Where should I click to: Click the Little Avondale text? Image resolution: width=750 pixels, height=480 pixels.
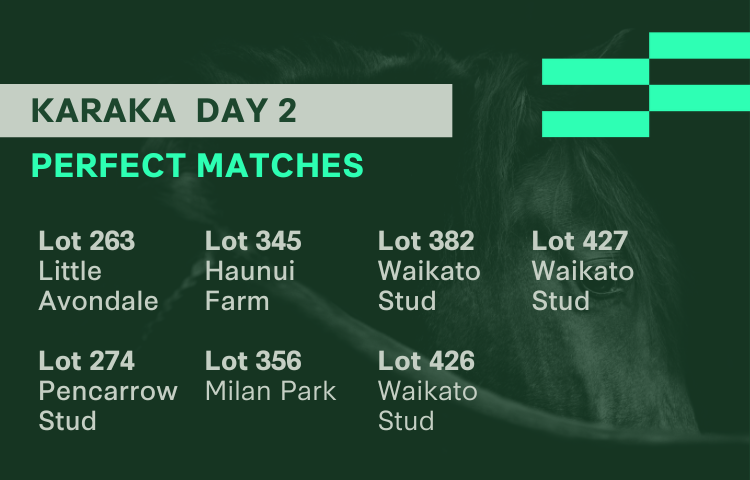pyautogui.click(x=98, y=286)
